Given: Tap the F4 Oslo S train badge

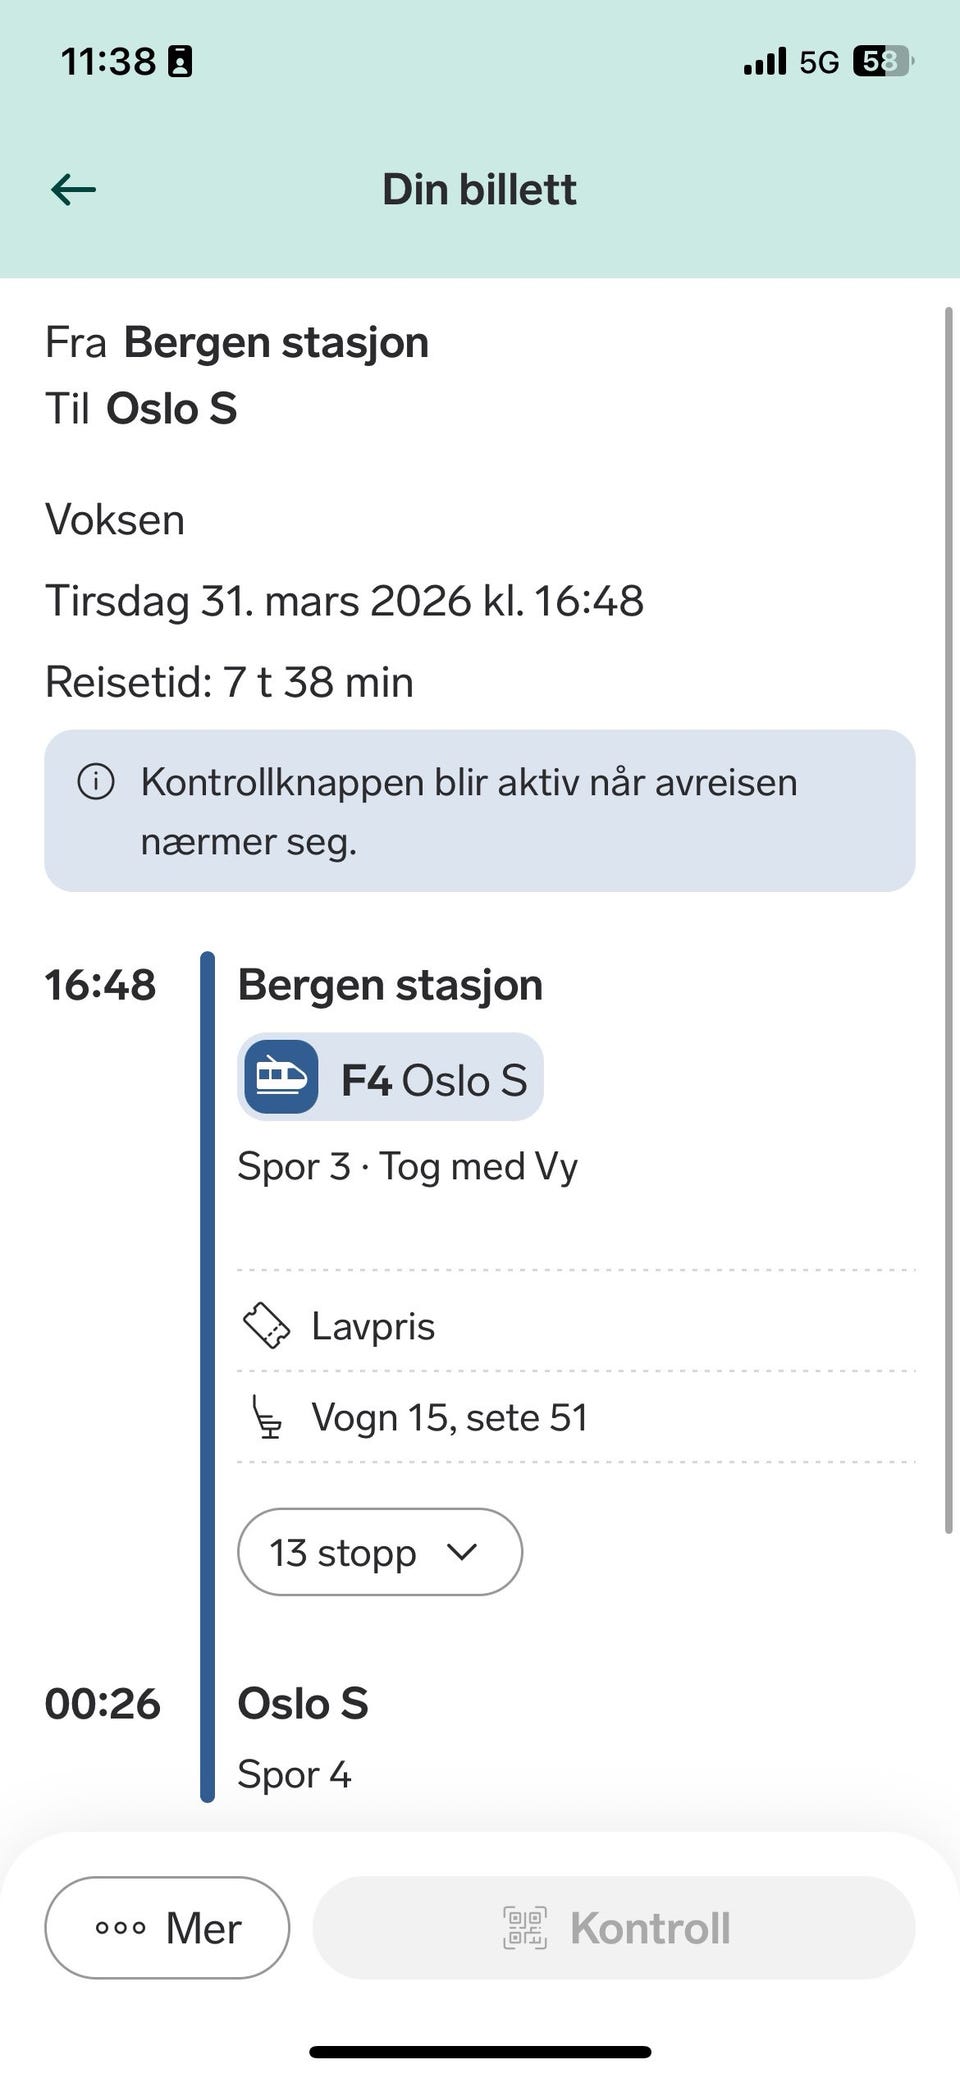Looking at the screenshot, I should coord(390,1077).
